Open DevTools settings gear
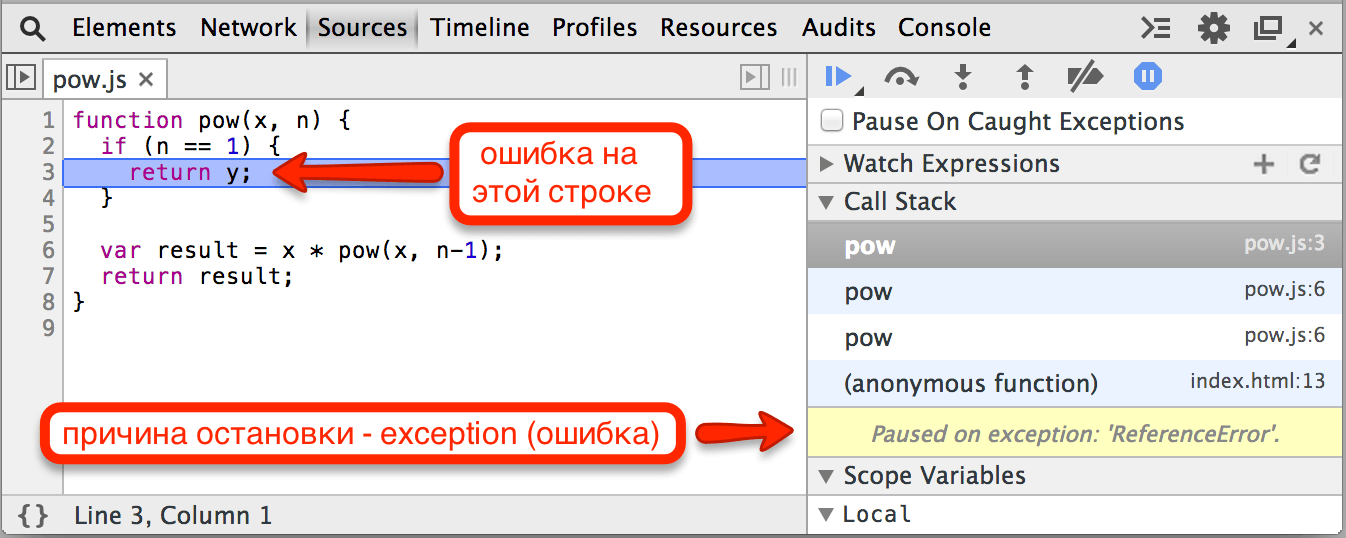Image resolution: width=1346 pixels, height=538 pixels. click(1213, 28)
